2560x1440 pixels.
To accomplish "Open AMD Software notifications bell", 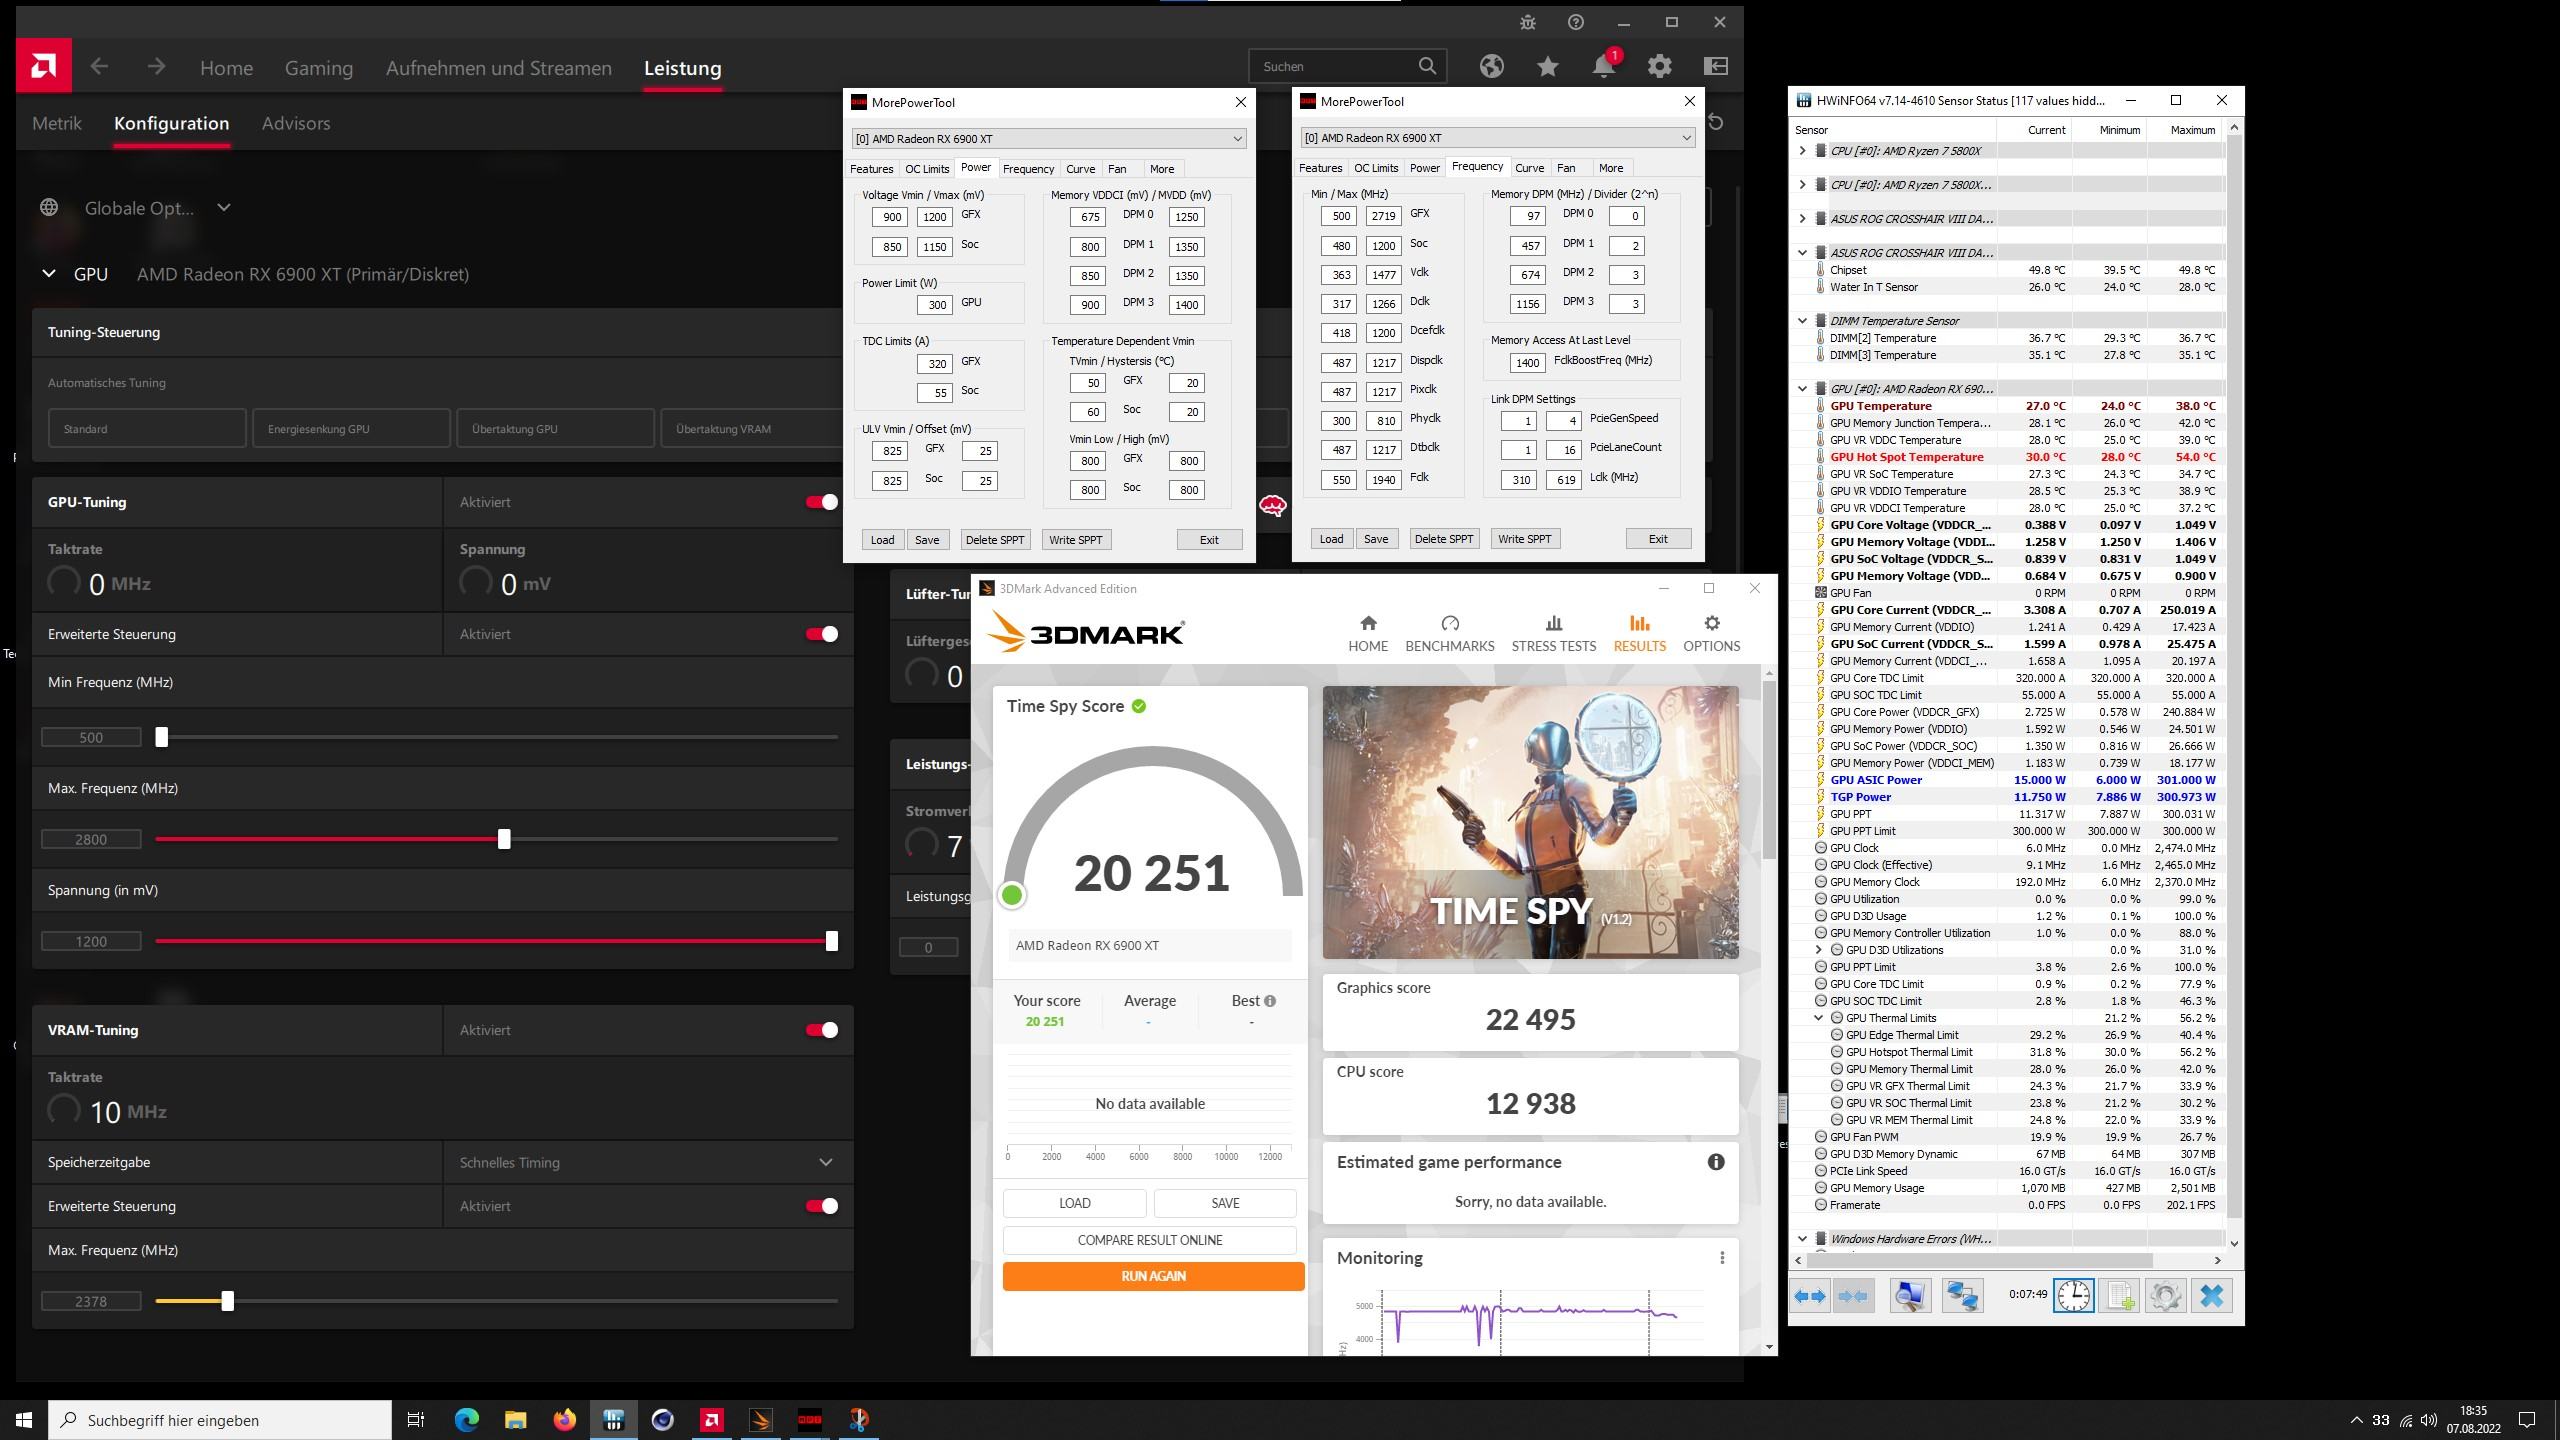I will (x=1603, y=66).
